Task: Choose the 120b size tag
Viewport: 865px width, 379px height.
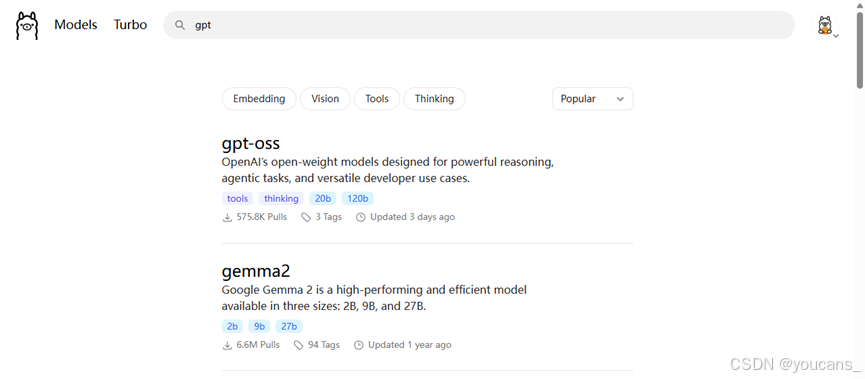Action: coord(358,199)
